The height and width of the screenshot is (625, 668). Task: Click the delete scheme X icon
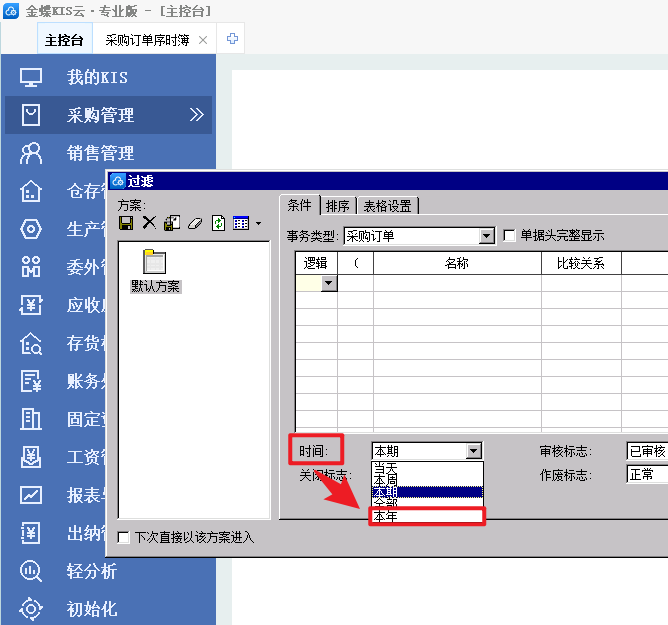pos(149,223)
